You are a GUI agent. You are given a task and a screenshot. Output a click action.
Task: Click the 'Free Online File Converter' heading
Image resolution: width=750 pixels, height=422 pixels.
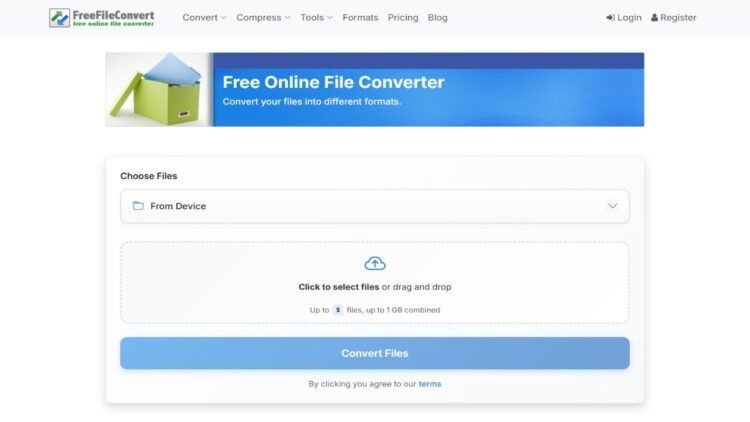pyautogui.click(x=333, y=82)
